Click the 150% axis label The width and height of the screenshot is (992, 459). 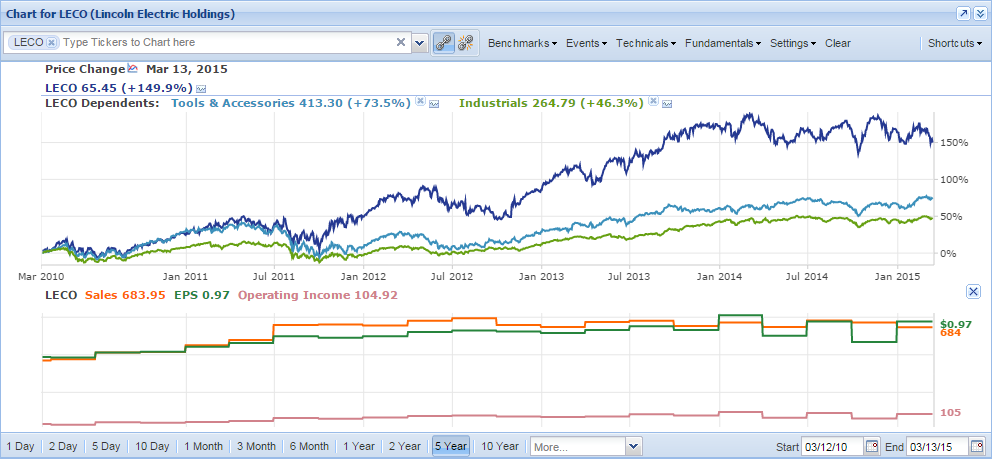pyautogui.click(x=954, y=142)
